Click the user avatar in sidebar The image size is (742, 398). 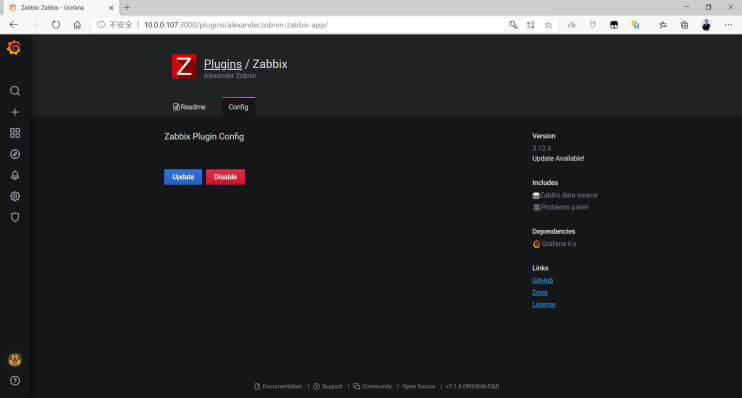click(15, 360)
